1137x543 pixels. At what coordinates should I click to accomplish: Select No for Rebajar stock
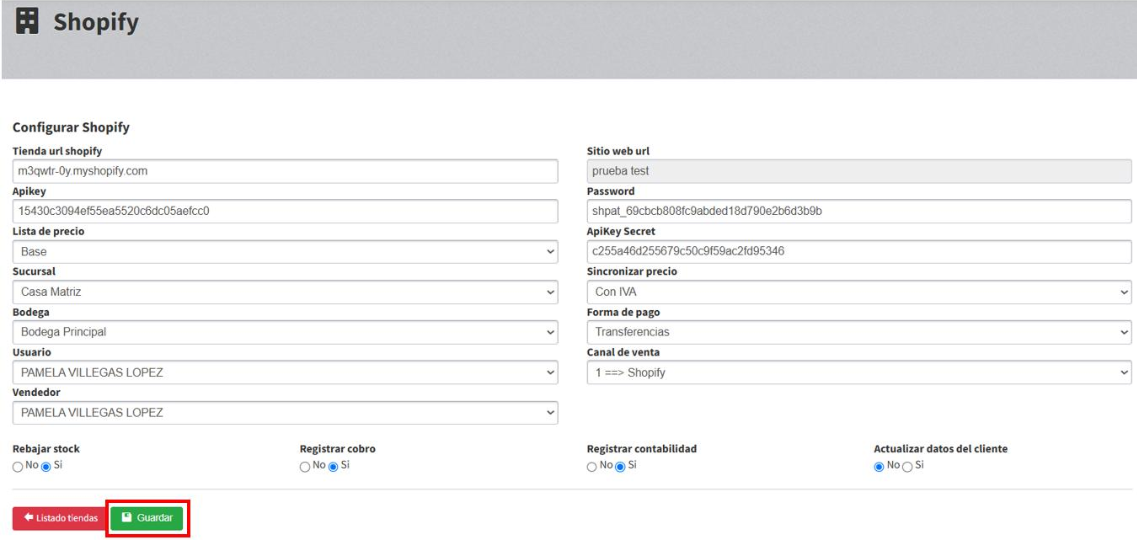[x=17, y=467]
